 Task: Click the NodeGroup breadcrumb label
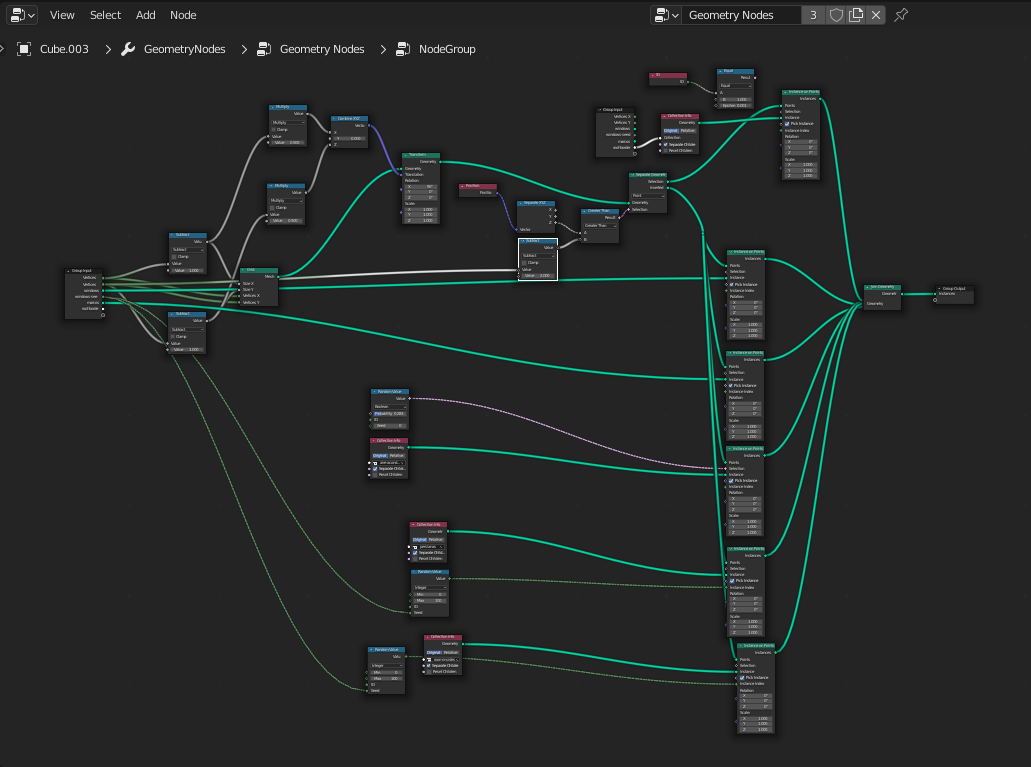[447, 49]
